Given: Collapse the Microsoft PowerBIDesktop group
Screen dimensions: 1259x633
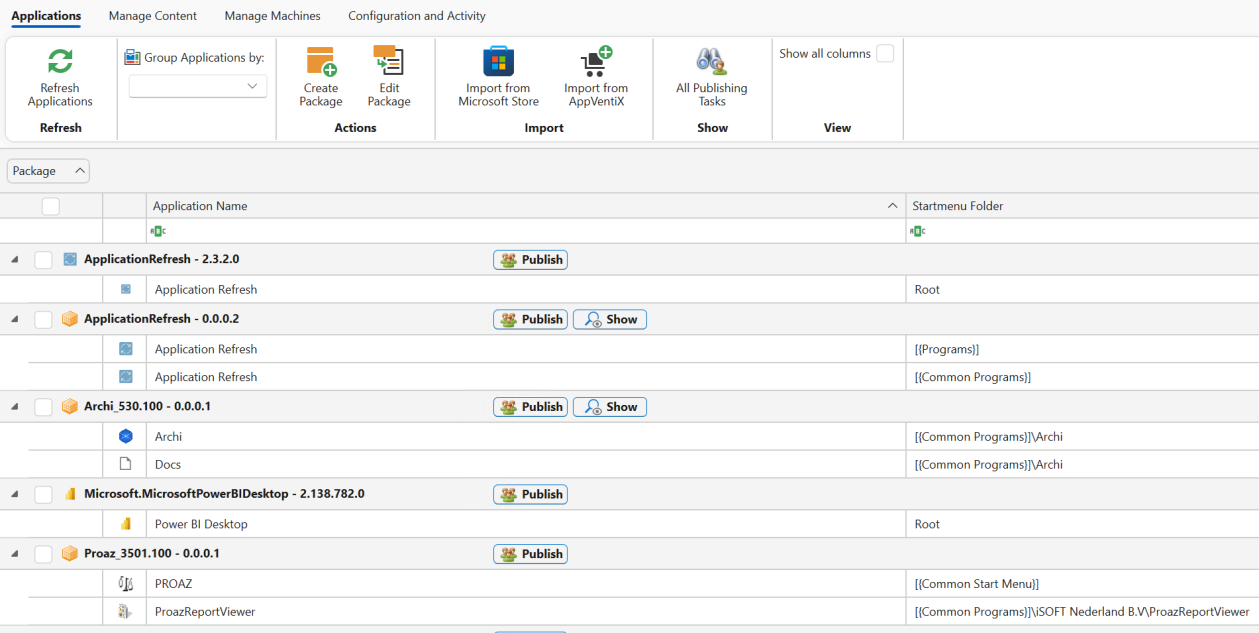Looking at the screenshot, I should (15, 495).
